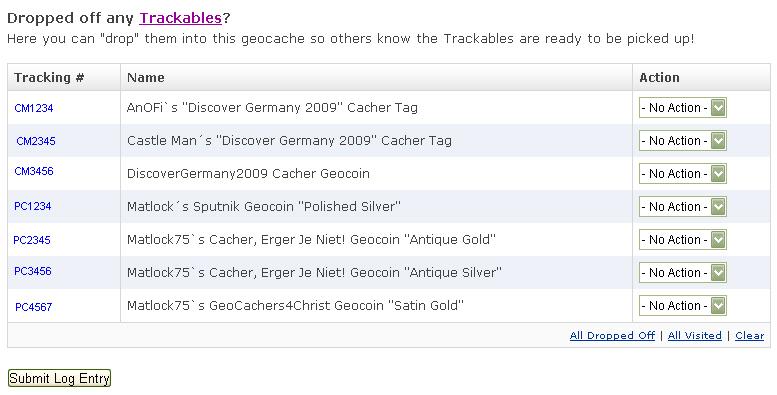Viewport: 777px width, 395px height.
Task: Open tracking number PC3456 link
Action: 33,271
